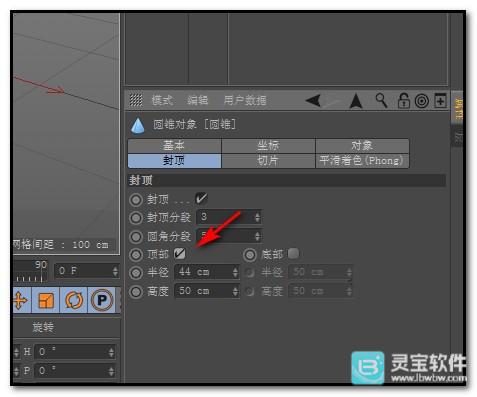This screenshot has height=397, width=477.
Task: Click the 封顶 section header
Action: 287,180
